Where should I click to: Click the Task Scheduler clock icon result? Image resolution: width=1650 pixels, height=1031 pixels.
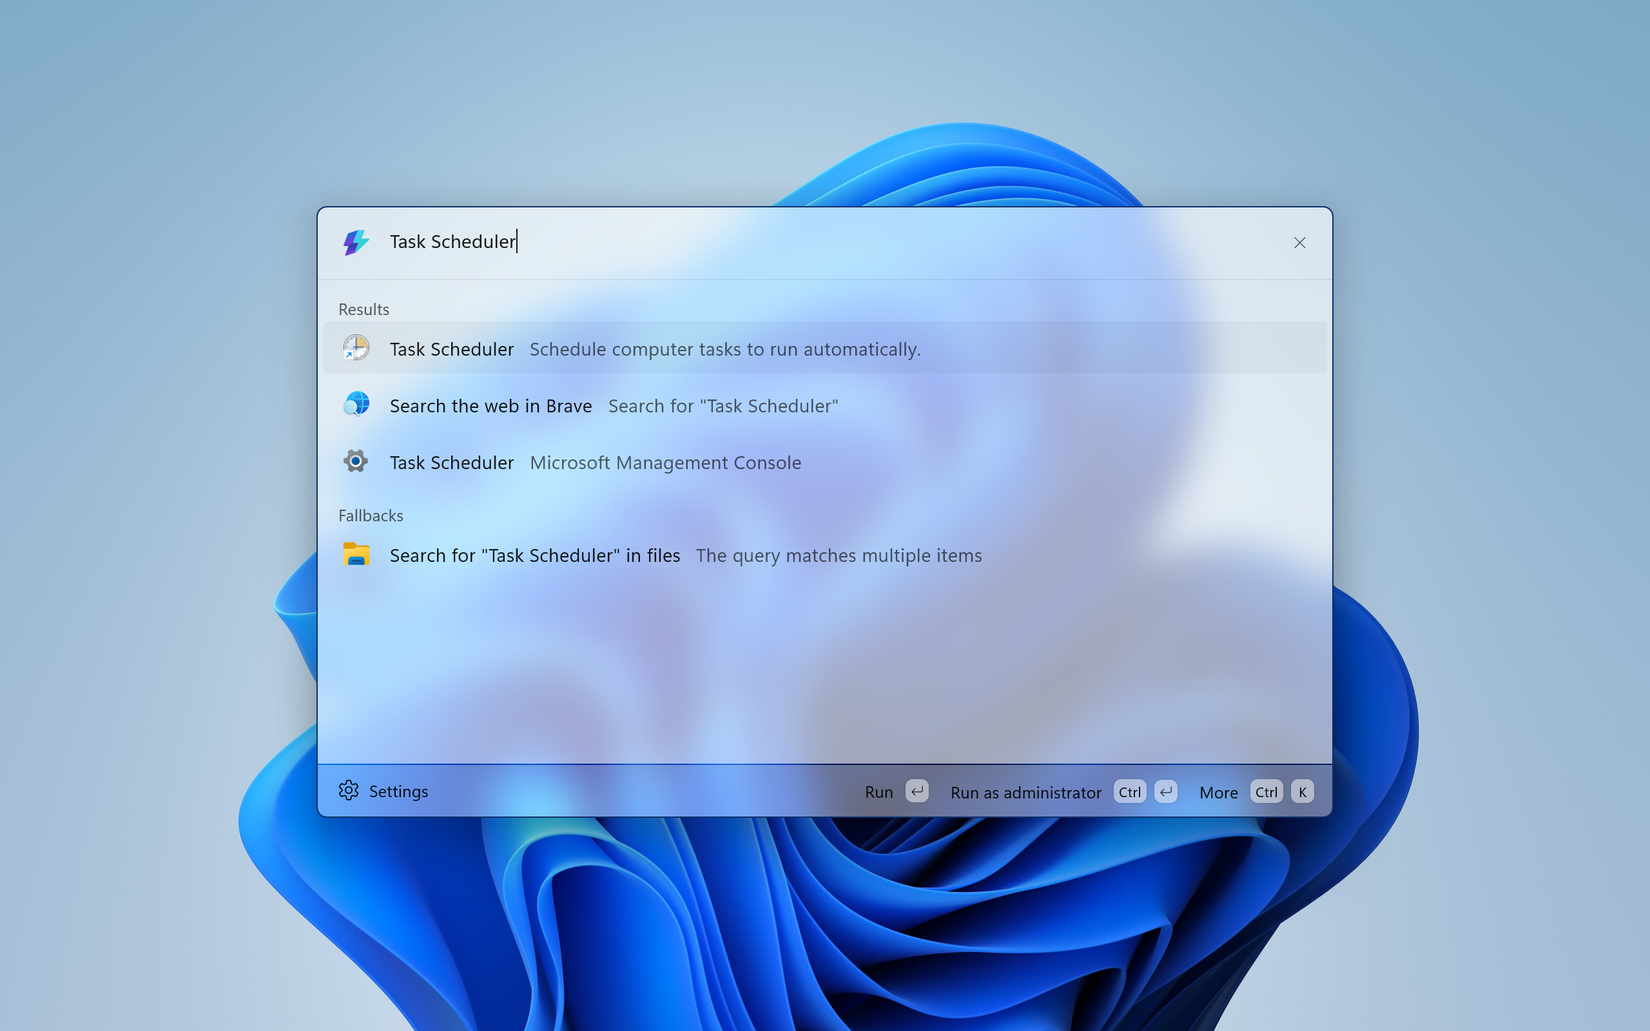(356, 348)
